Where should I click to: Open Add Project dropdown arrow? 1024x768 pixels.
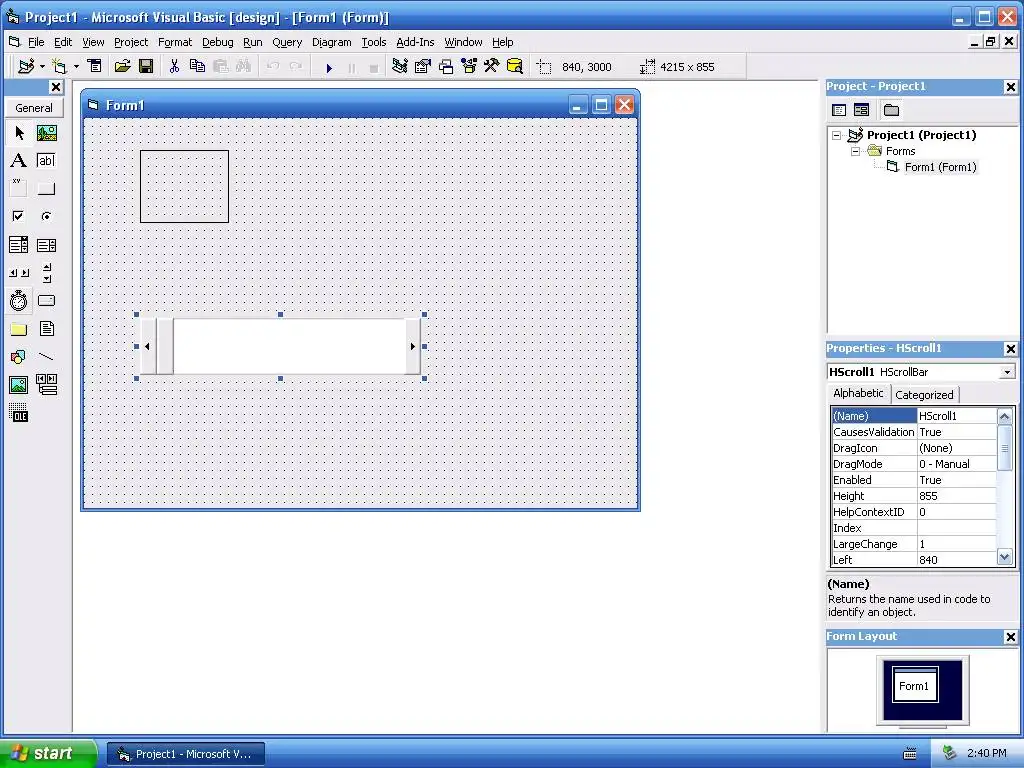click(42, 66)
